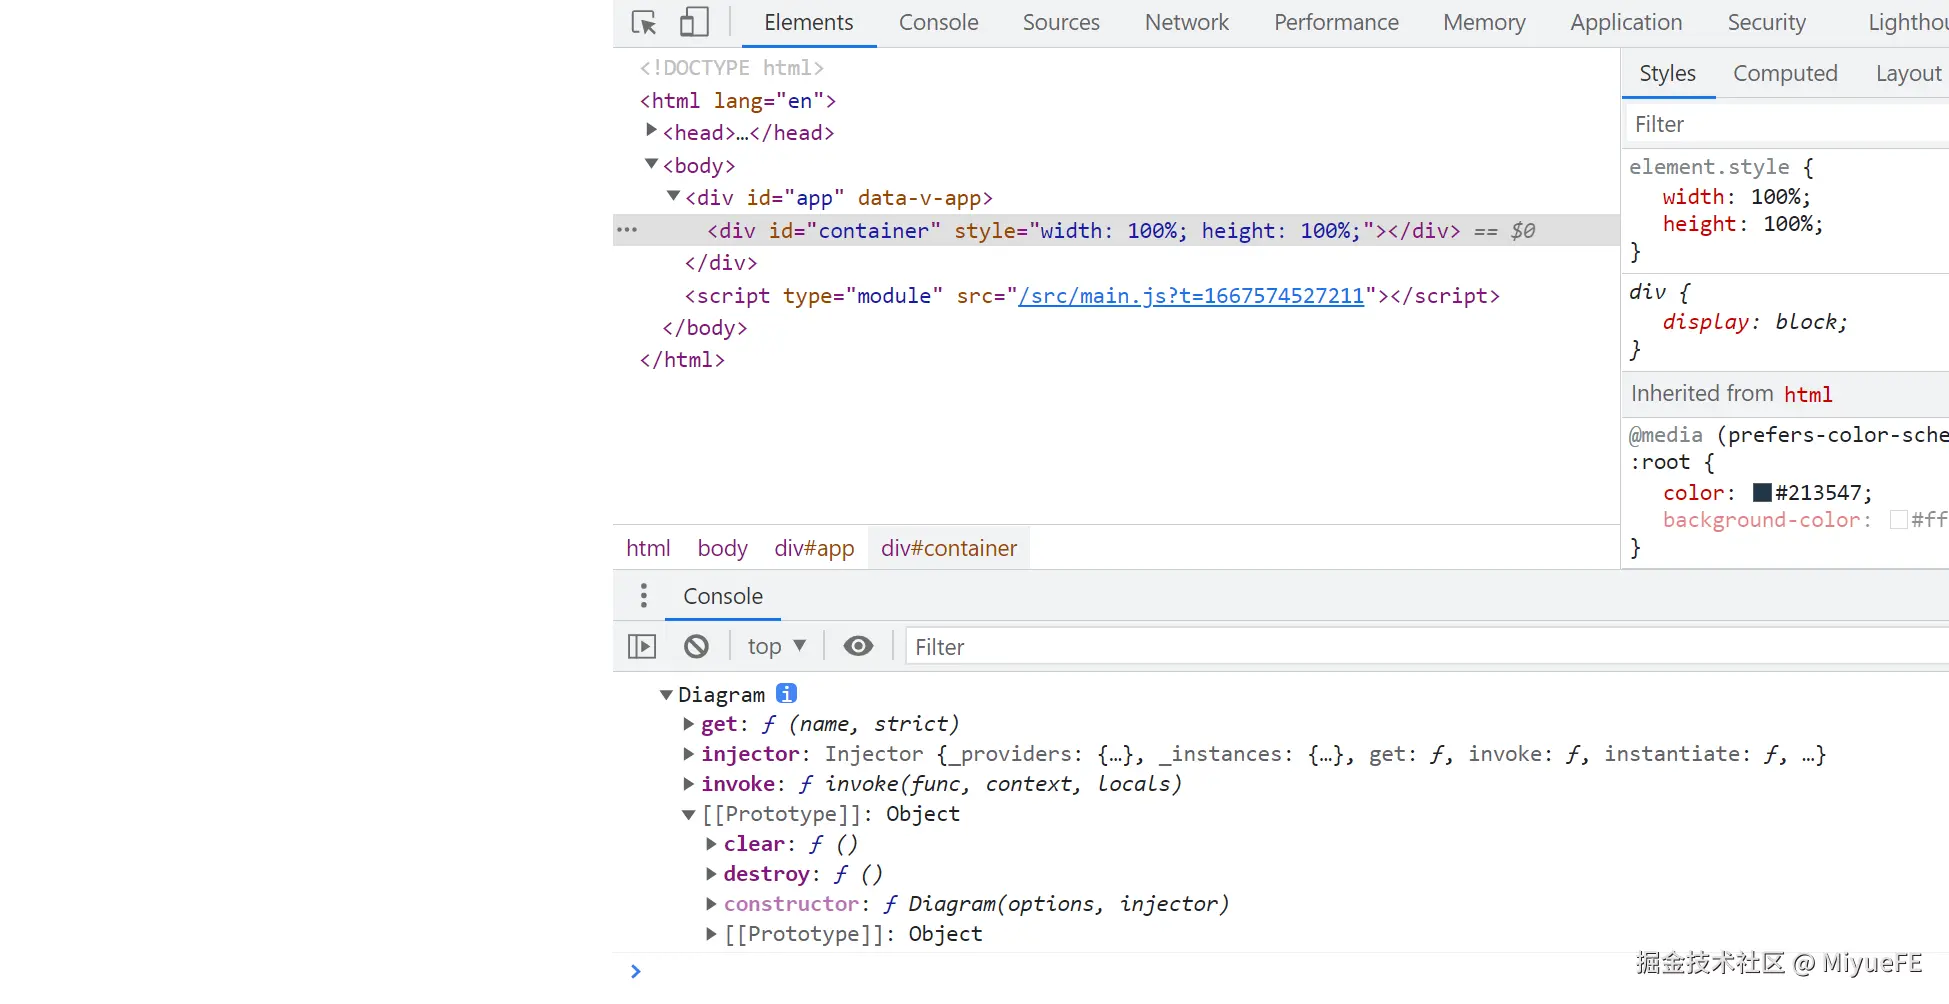The image size is (1949, 1004).
Task: Select the script type module row
Action: click(1092, 296)
